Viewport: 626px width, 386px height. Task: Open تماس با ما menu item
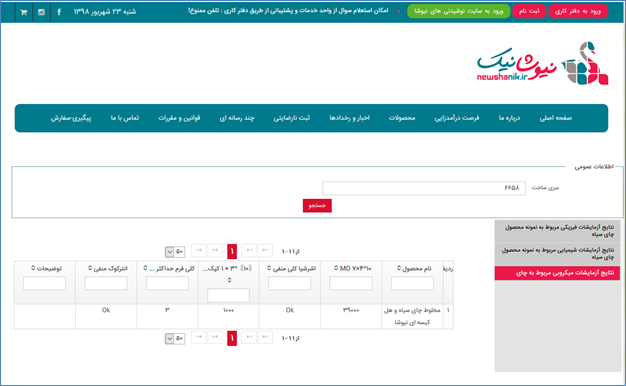125,118
